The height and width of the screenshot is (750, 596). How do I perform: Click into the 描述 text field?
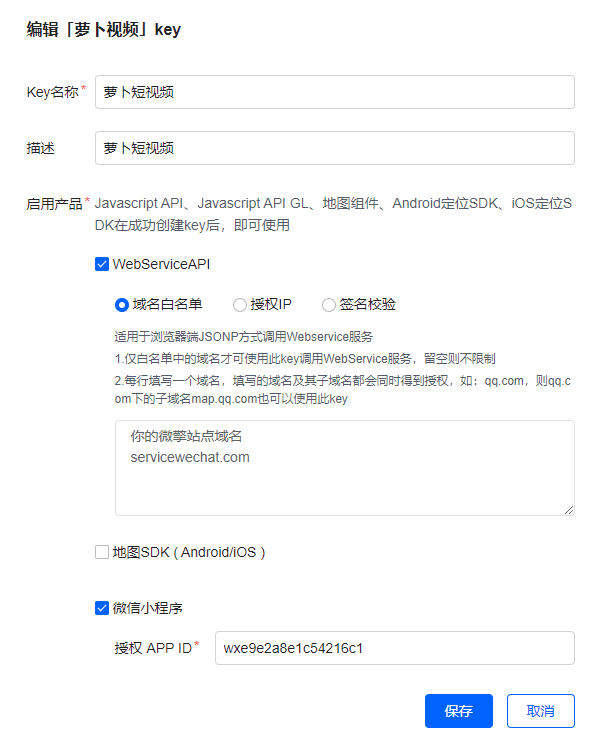335,148
